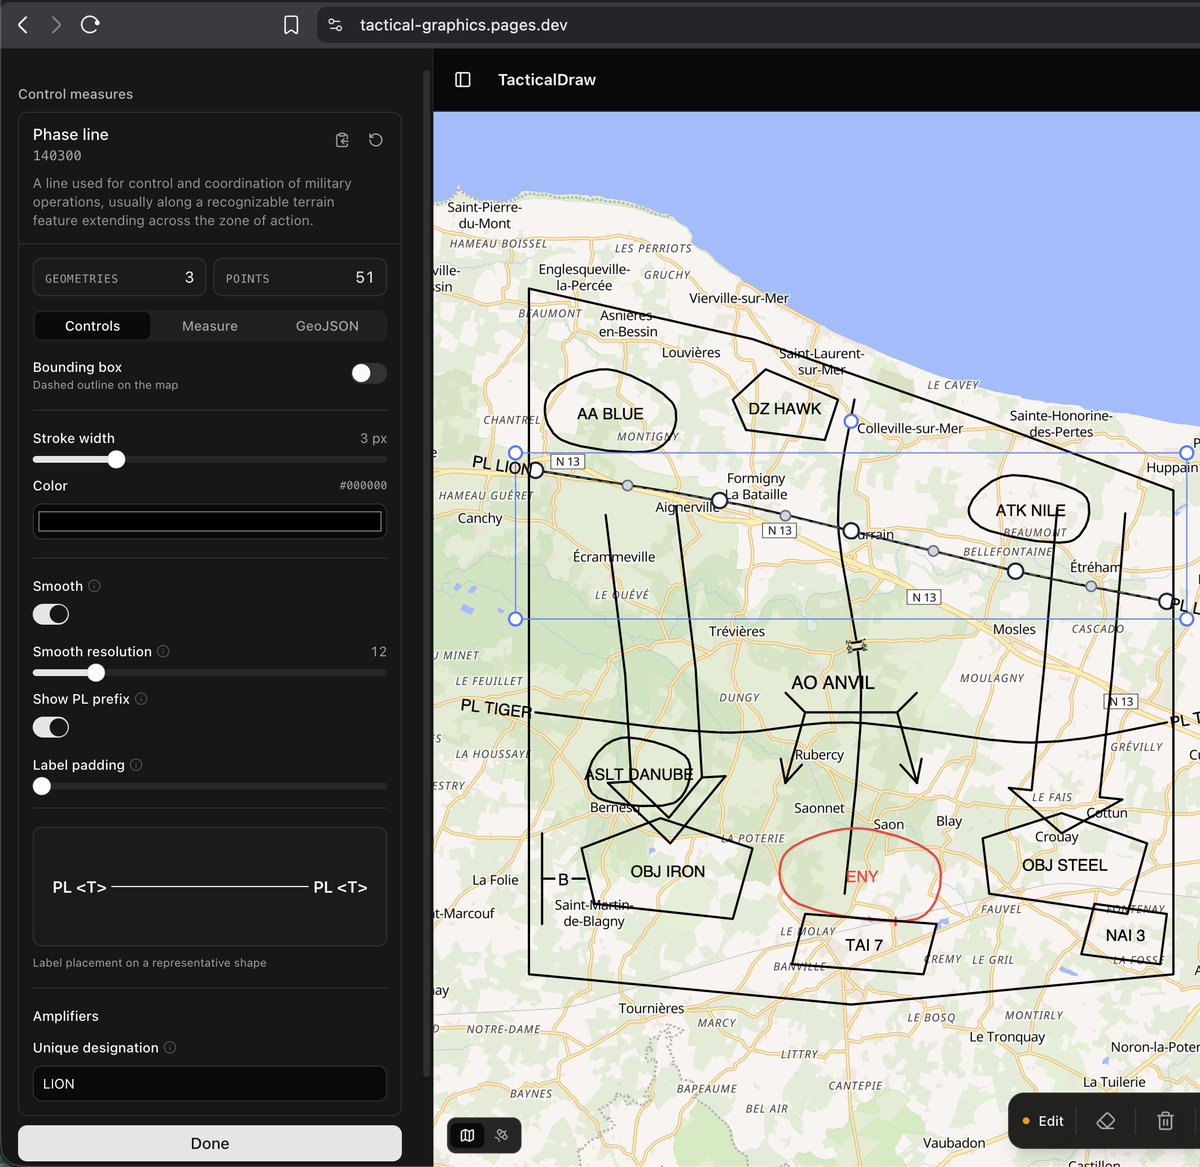Click the 140300 symbol code text
The image size is (1200, 1167).
(x=57, y=156)
